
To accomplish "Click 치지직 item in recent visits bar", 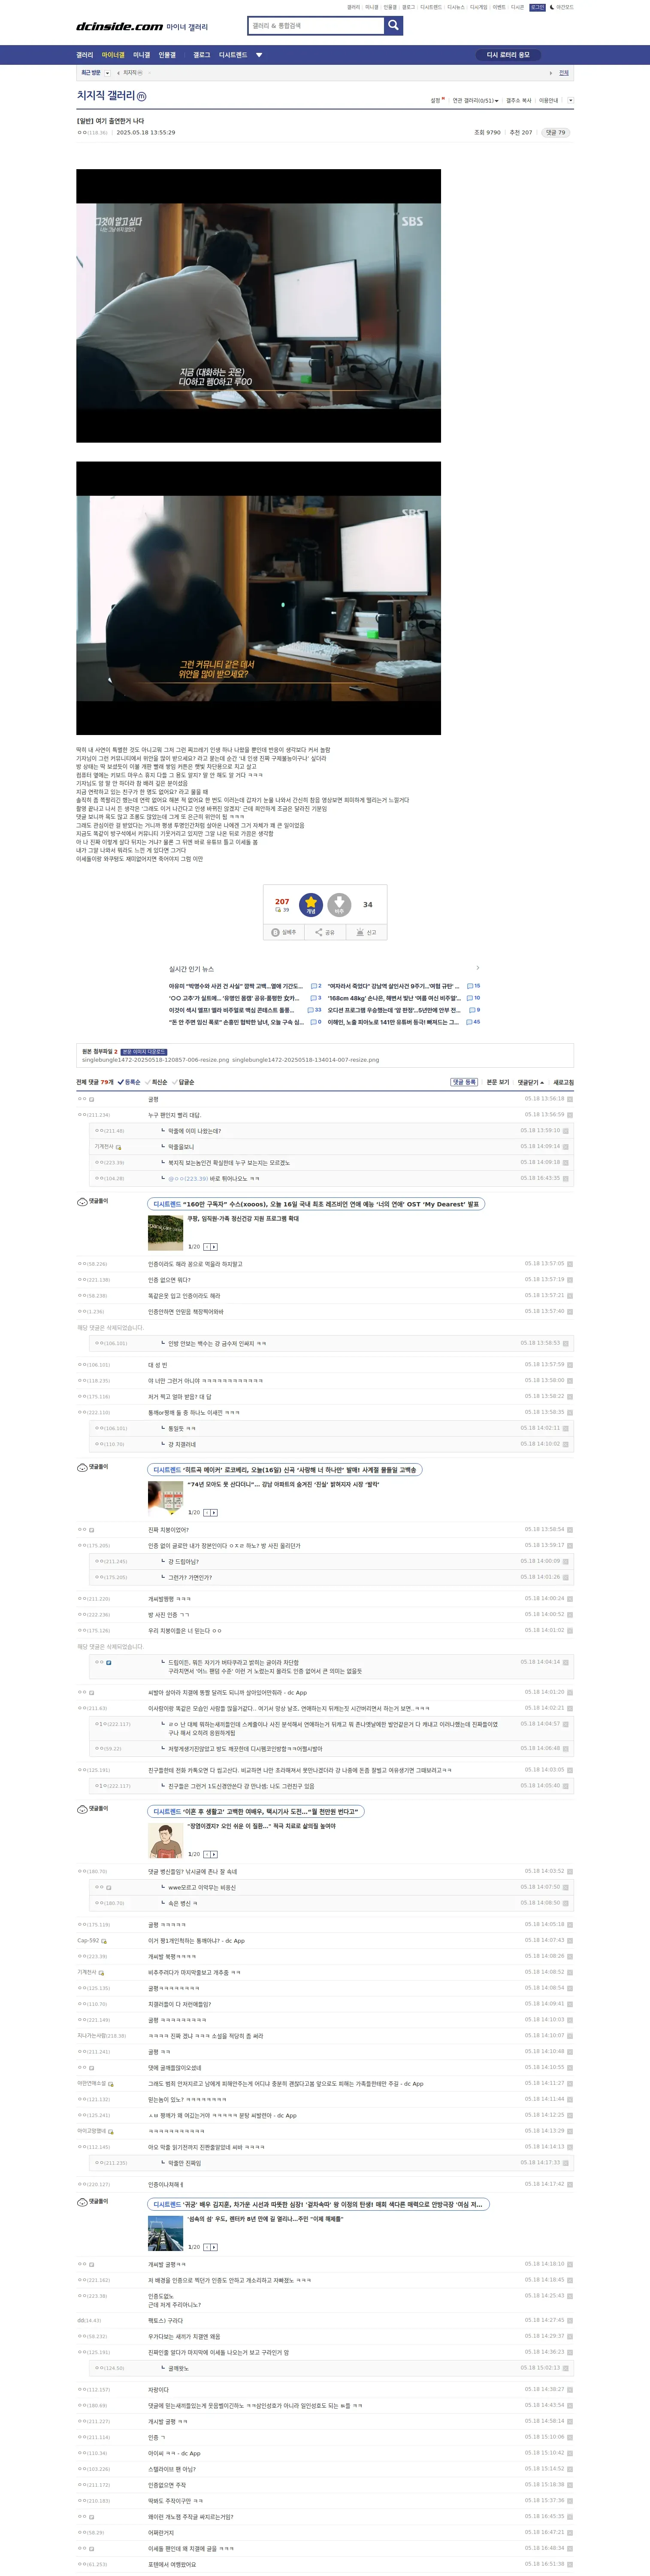I will click(x=132, y=73).
